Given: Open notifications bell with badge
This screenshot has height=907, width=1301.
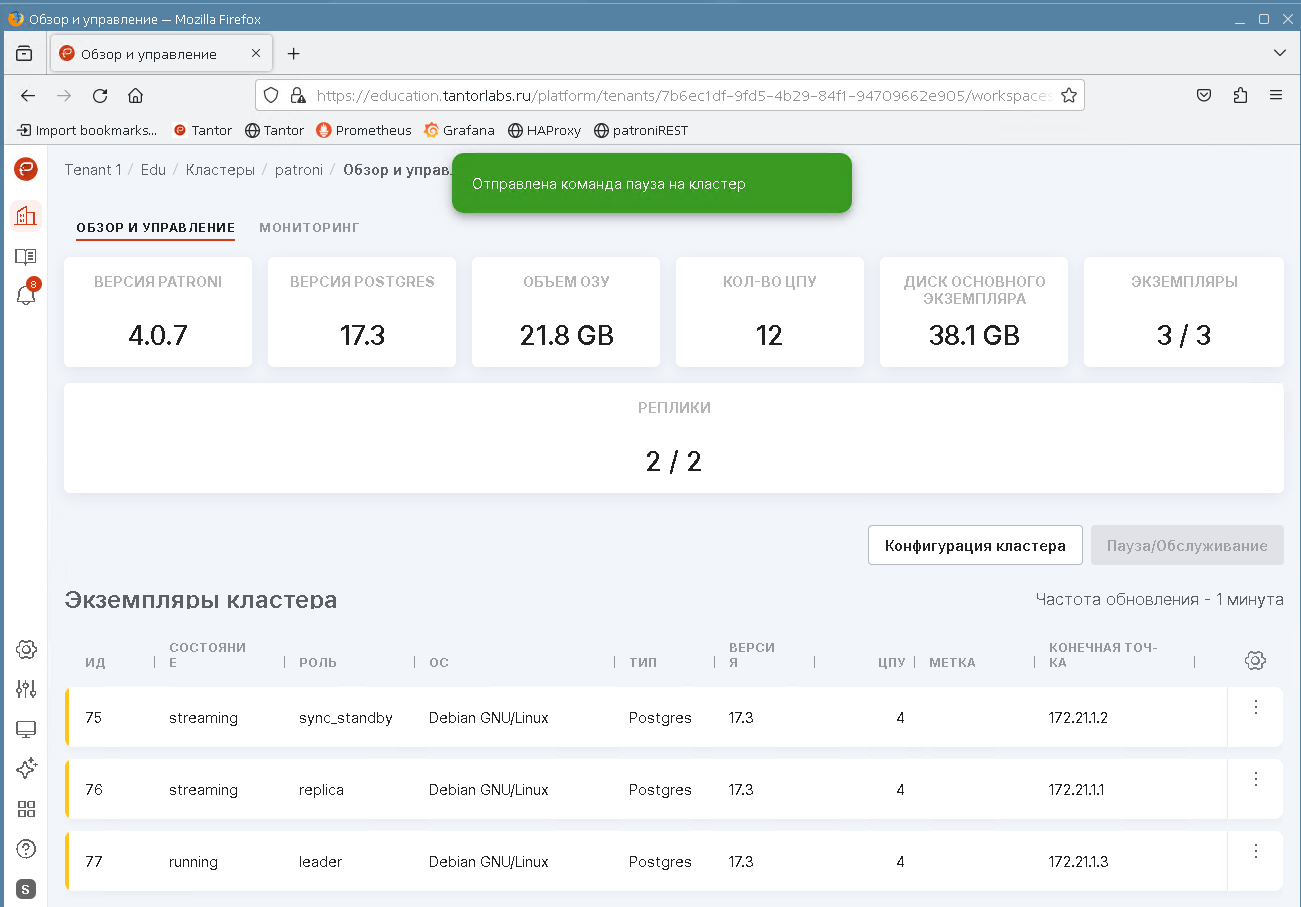Looking at the screenshot, I should [x=26, y=295].
